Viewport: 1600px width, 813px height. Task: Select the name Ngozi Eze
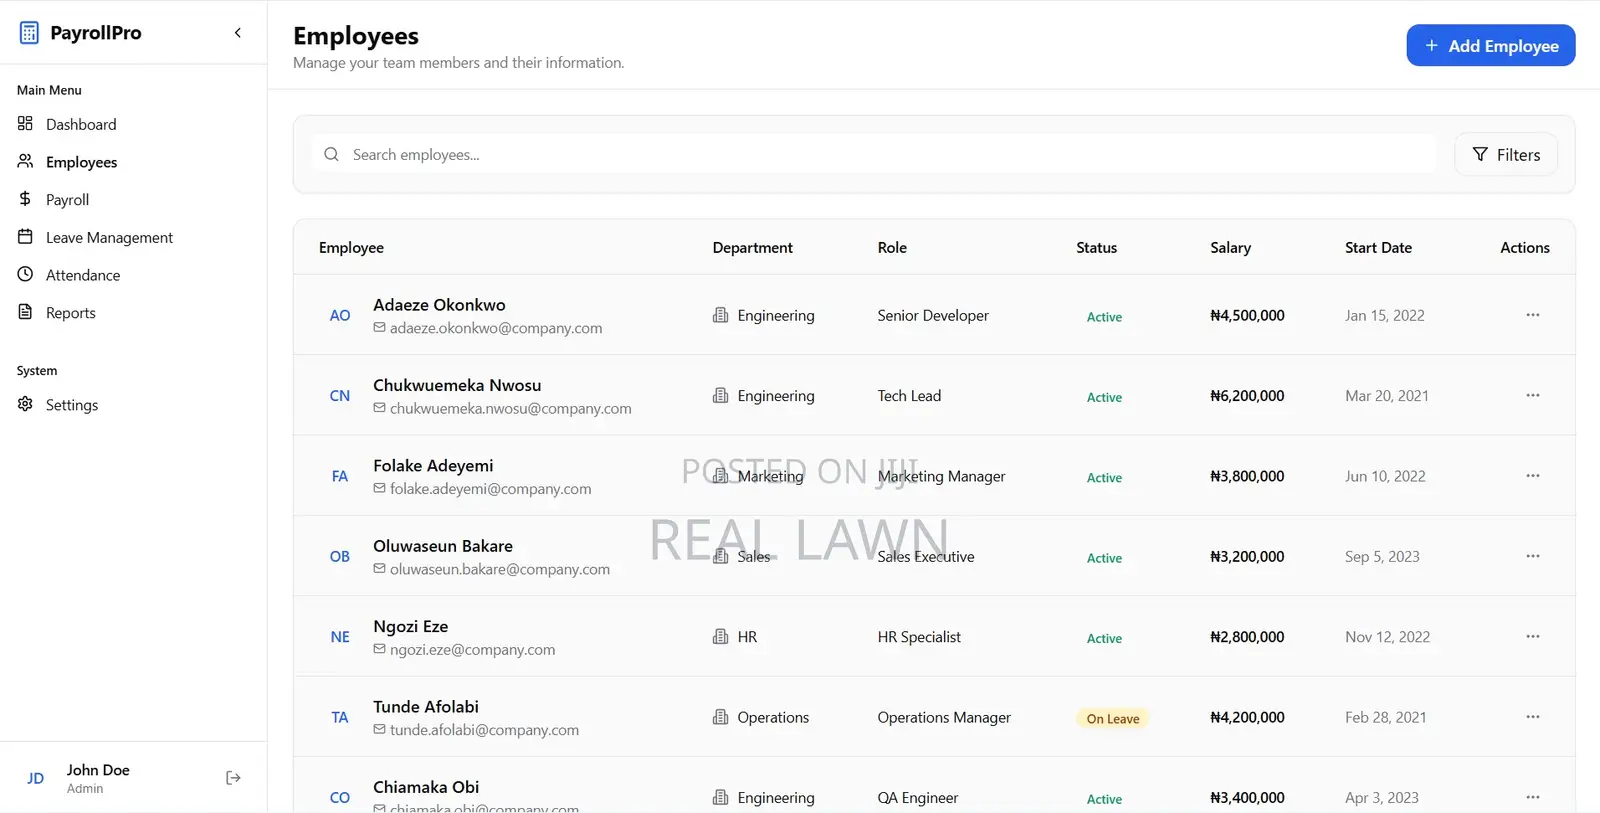(x=410, y=626)
